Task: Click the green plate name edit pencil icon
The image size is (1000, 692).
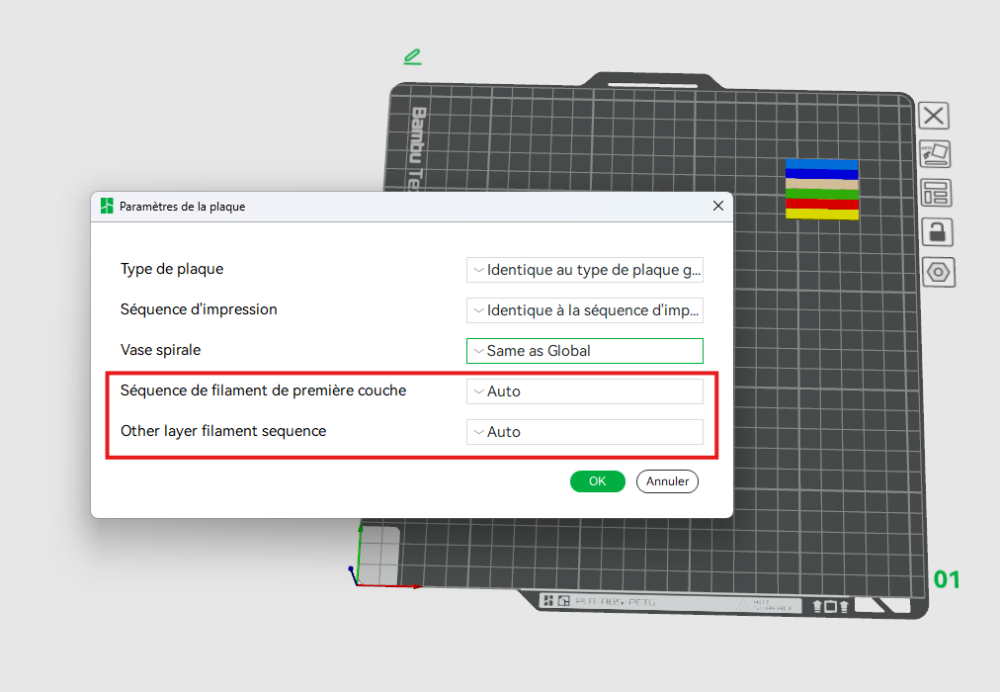Action: tap(413, 57)
